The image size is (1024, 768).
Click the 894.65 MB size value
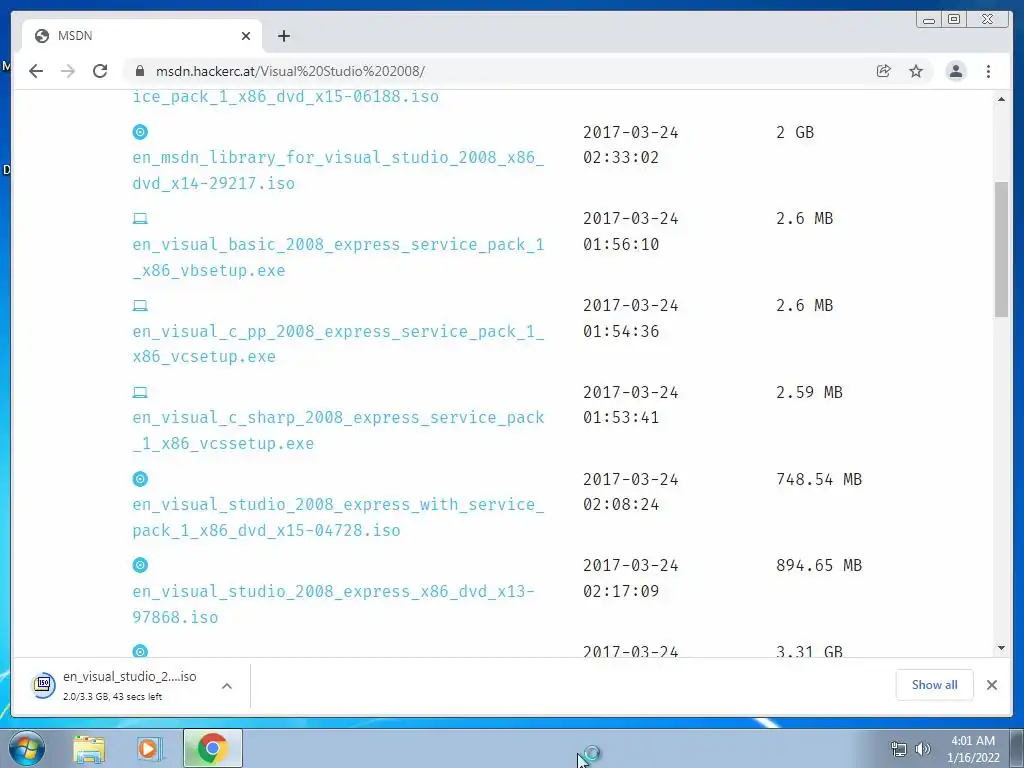point(819,566)
